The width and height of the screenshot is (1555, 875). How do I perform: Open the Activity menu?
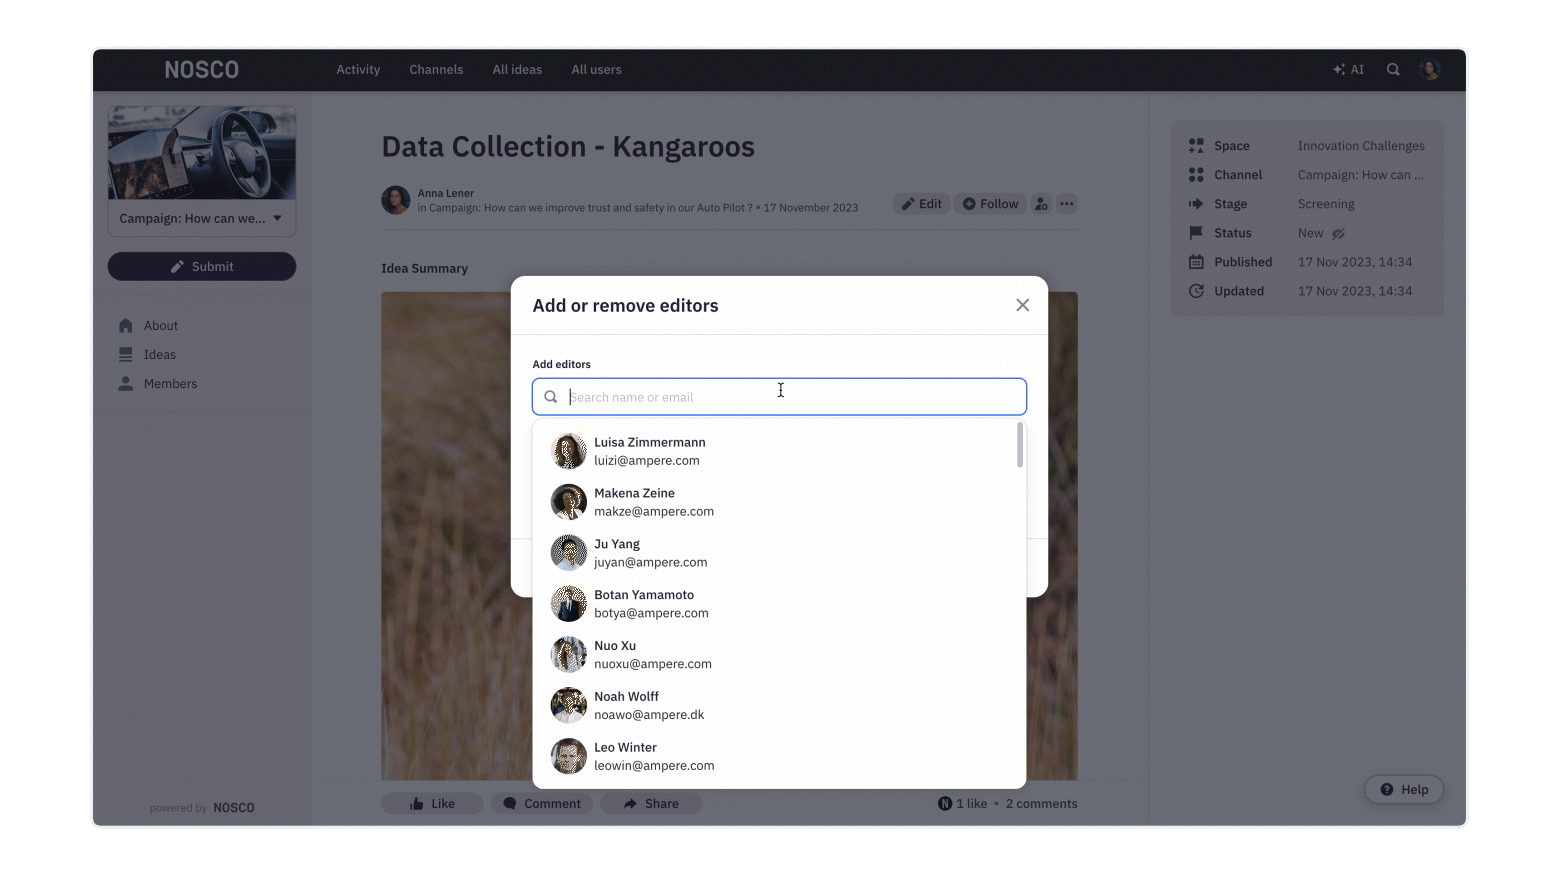point(358,70)
